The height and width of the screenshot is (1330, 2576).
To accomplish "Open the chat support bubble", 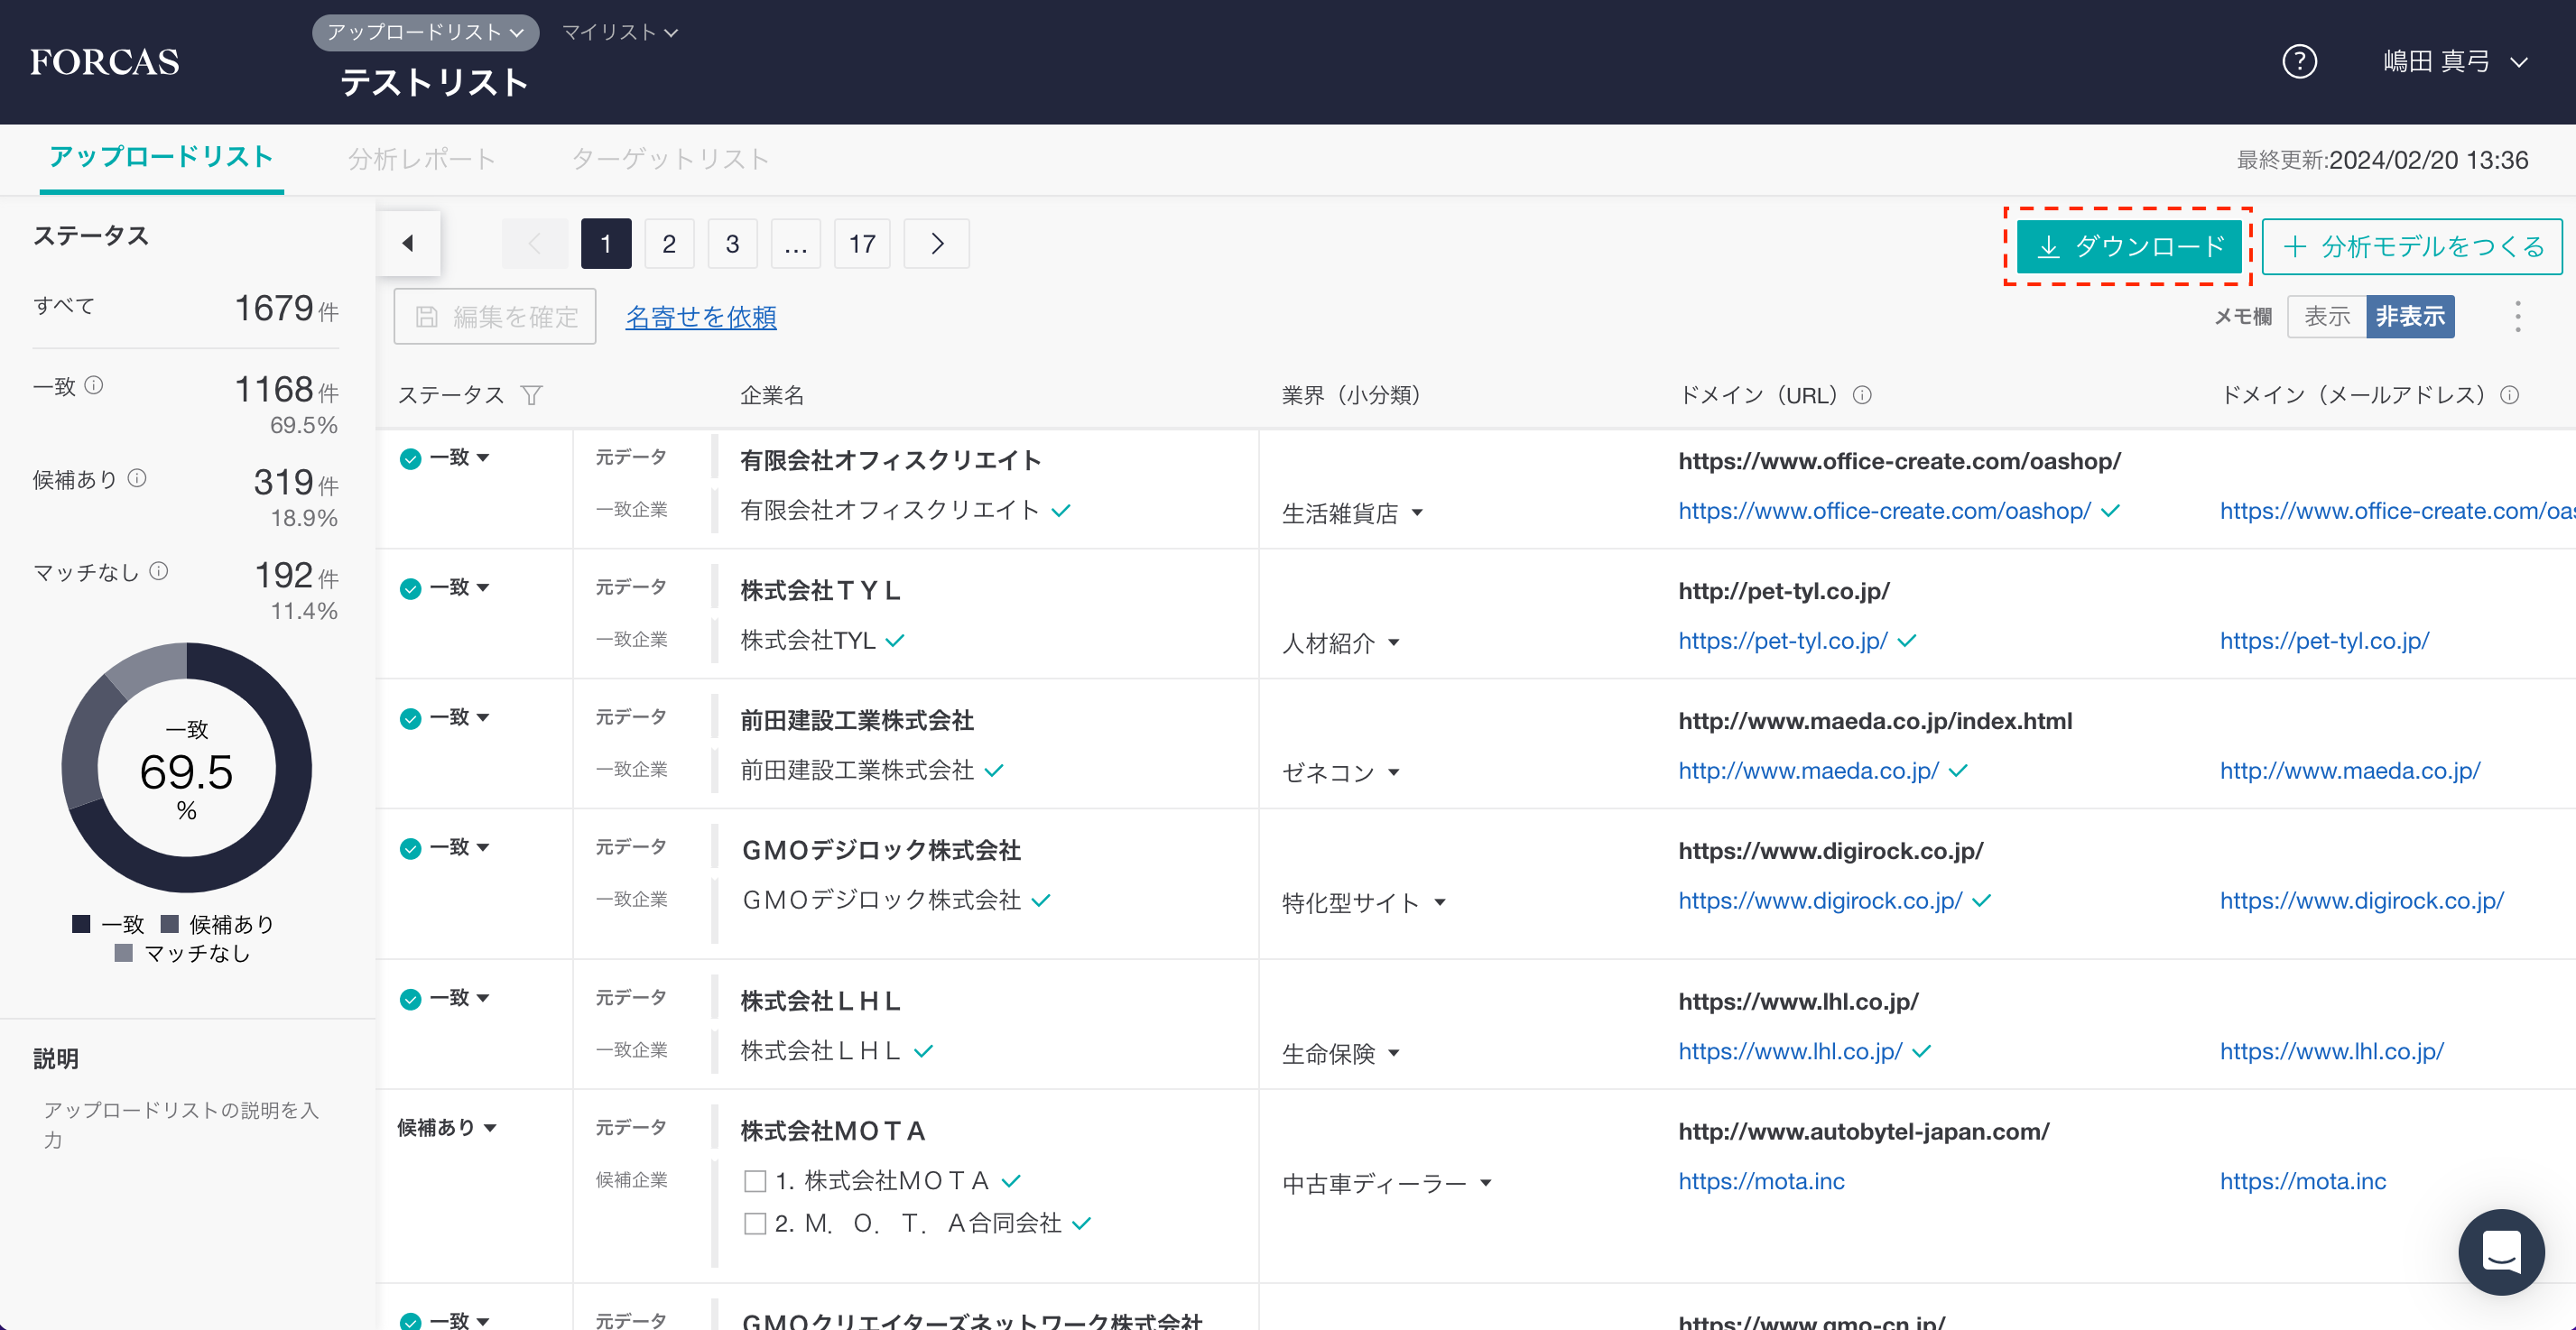I will [2500, 1251].
